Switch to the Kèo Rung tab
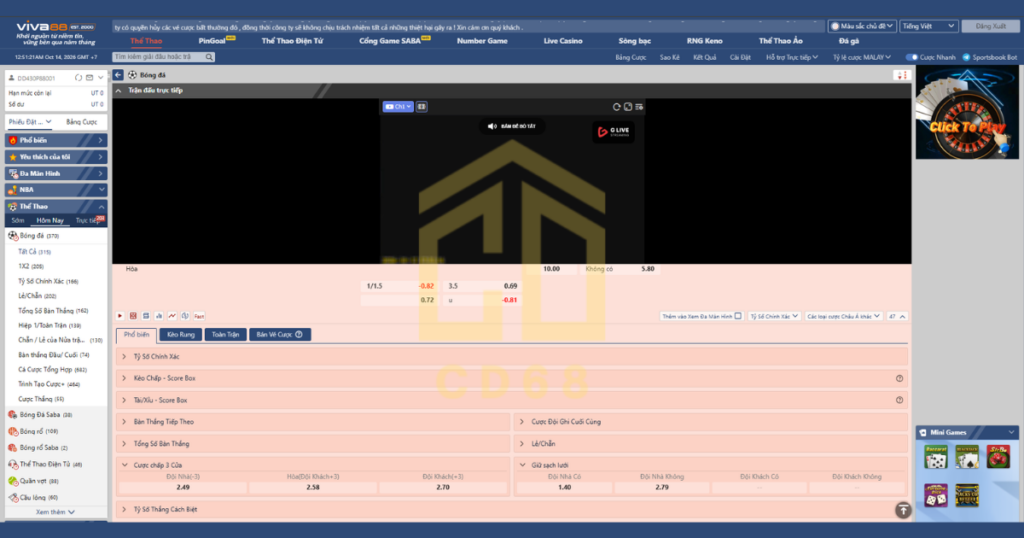The height and width of the screenshot is (538, 1024). 181,334
